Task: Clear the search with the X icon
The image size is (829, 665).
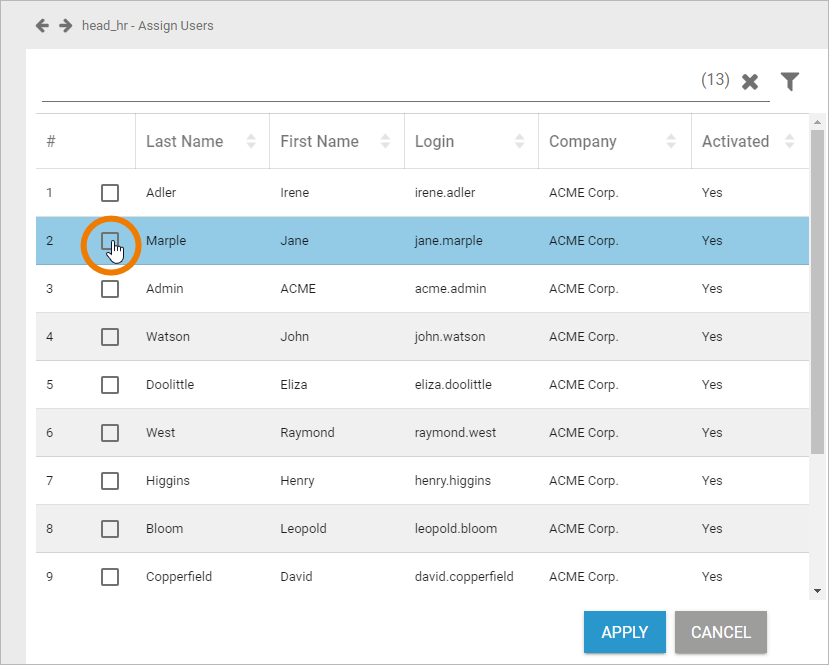Action: [x=750, y=82]
